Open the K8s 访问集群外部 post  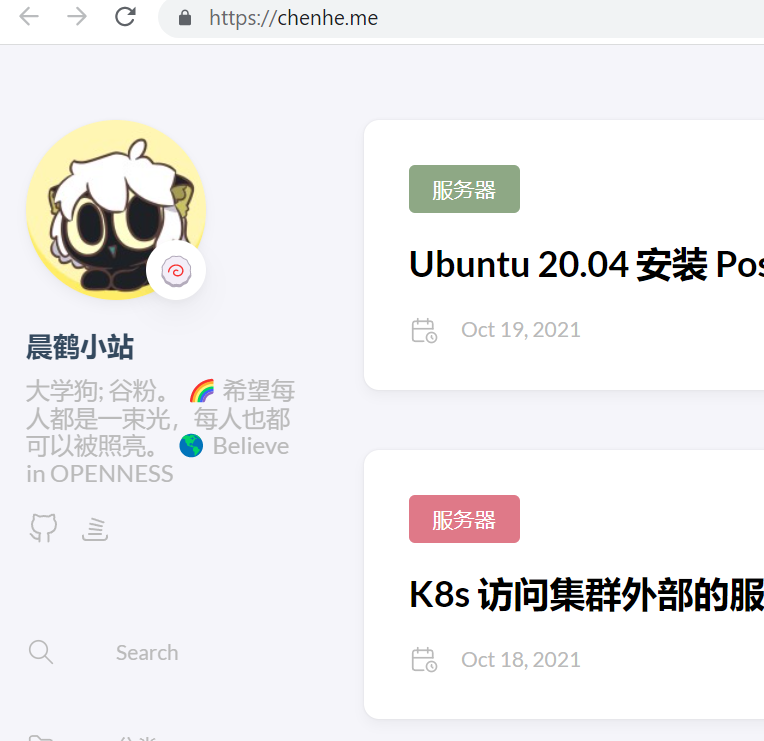coord(587,594)
